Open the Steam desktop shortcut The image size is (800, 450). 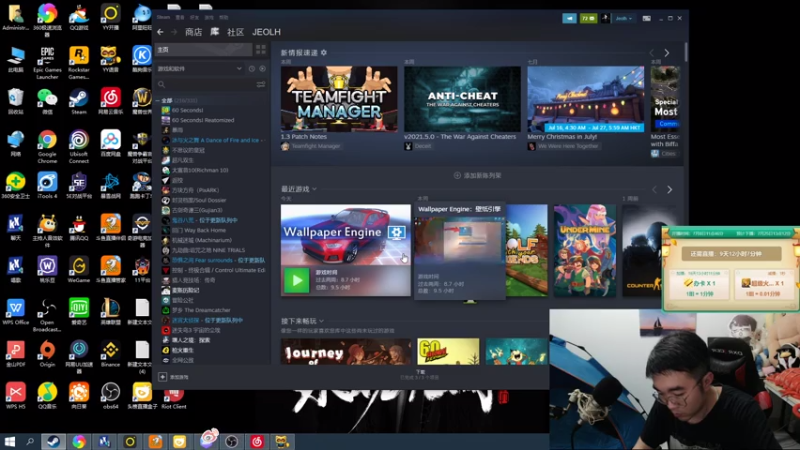coord(79,101)
